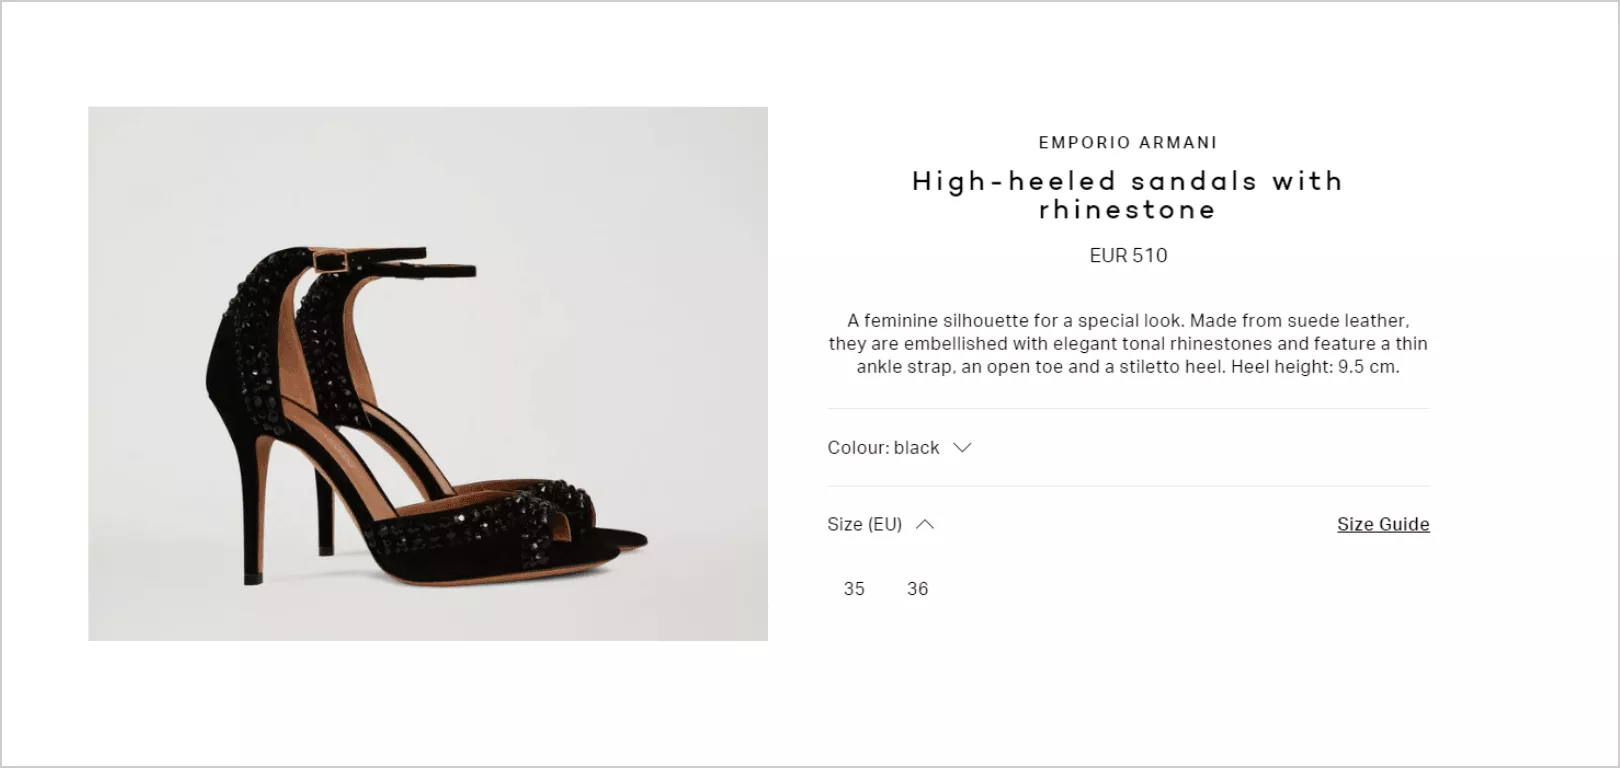This screenshot has height=768, width=1620.
Task: Click the "Colour: black" label
Action: click(883, 448)
